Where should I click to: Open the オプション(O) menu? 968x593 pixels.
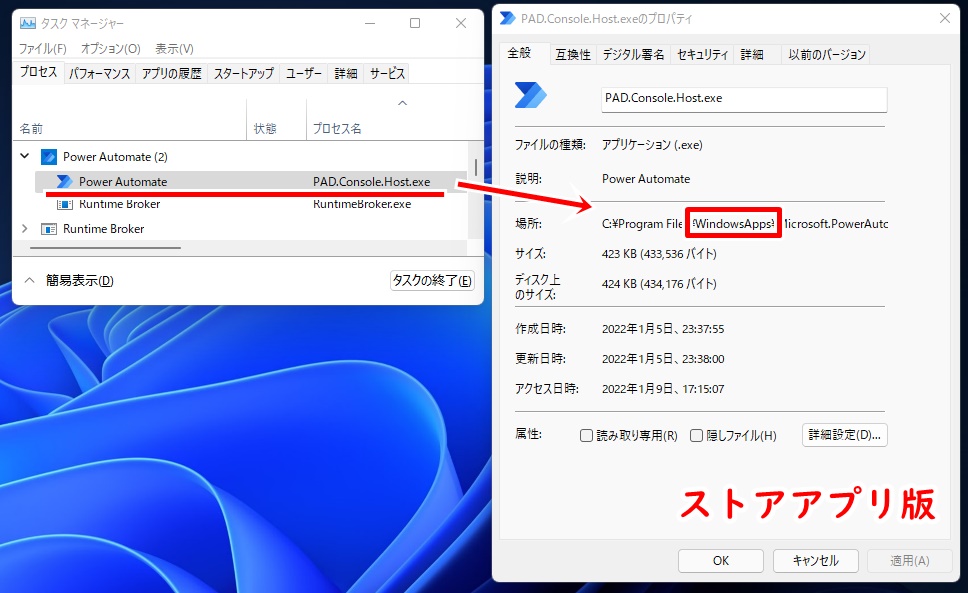point(111,49)
